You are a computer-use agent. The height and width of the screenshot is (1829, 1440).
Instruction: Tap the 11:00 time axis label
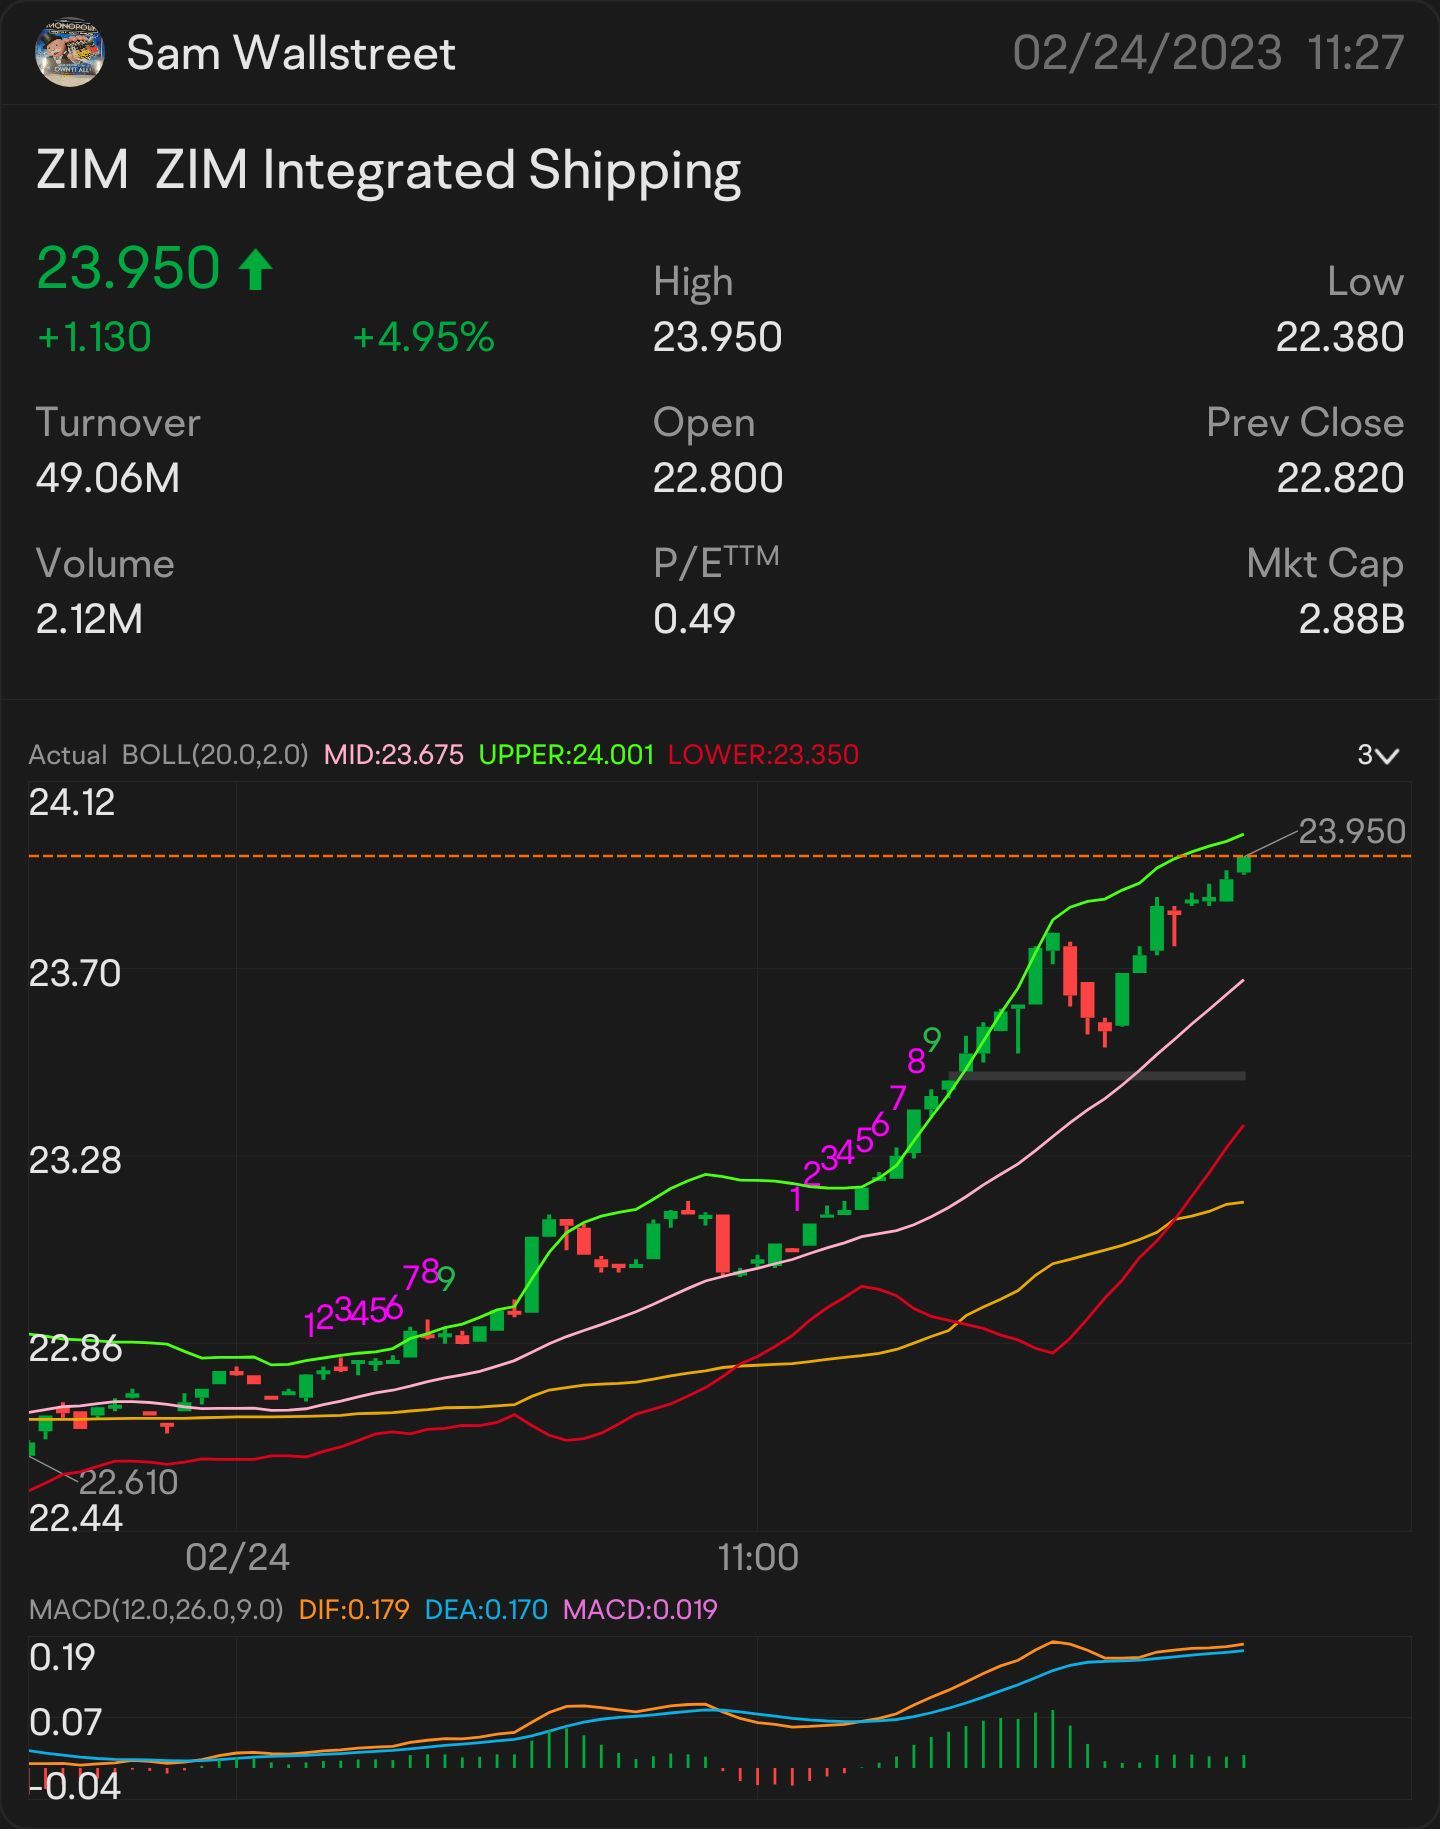(758, 1558)
